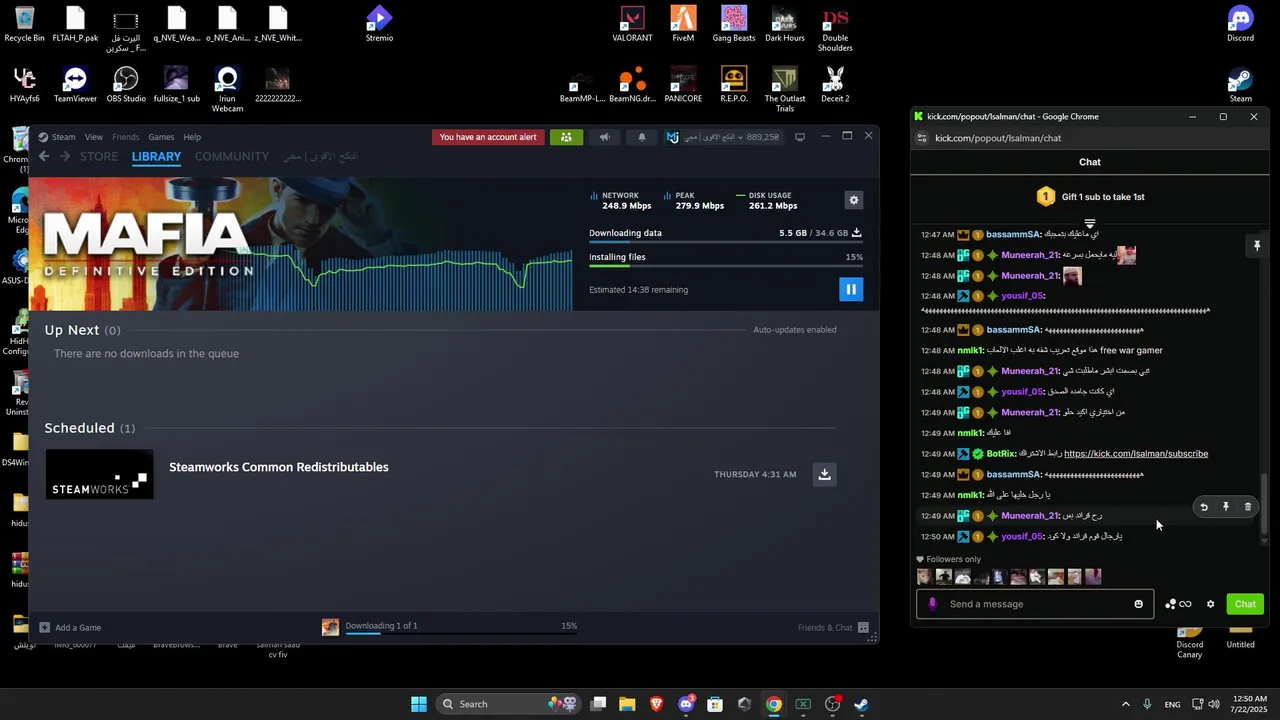Open Stremio desktop shortcut
1280x720 pixels.
coord(379,25)
